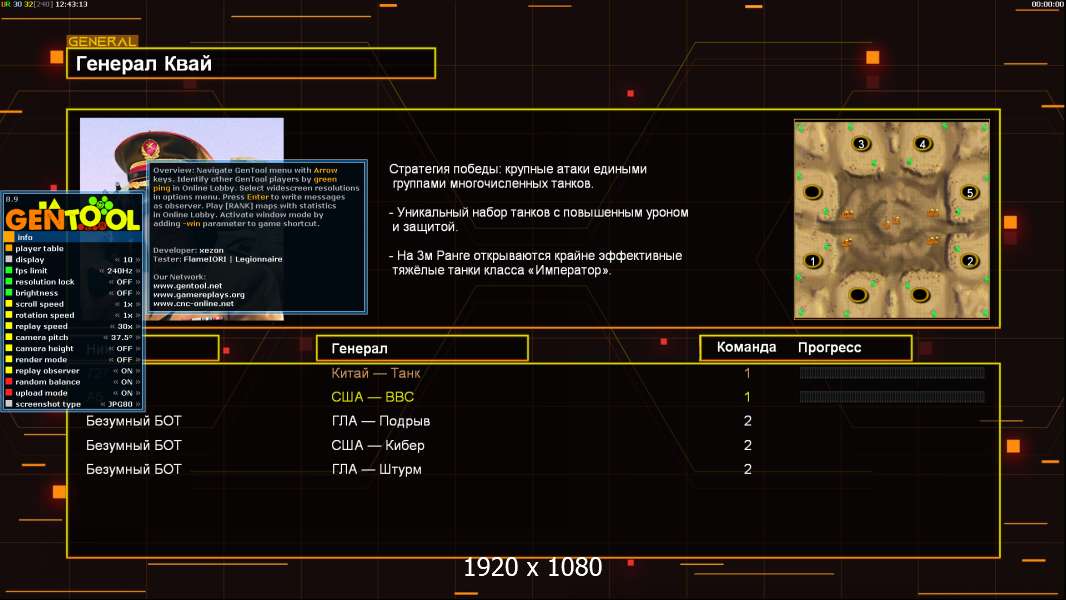The width and height of the screenshot is (1066, 600).
Task: Click the grey square beside display
Action: (x=9, y=260)
